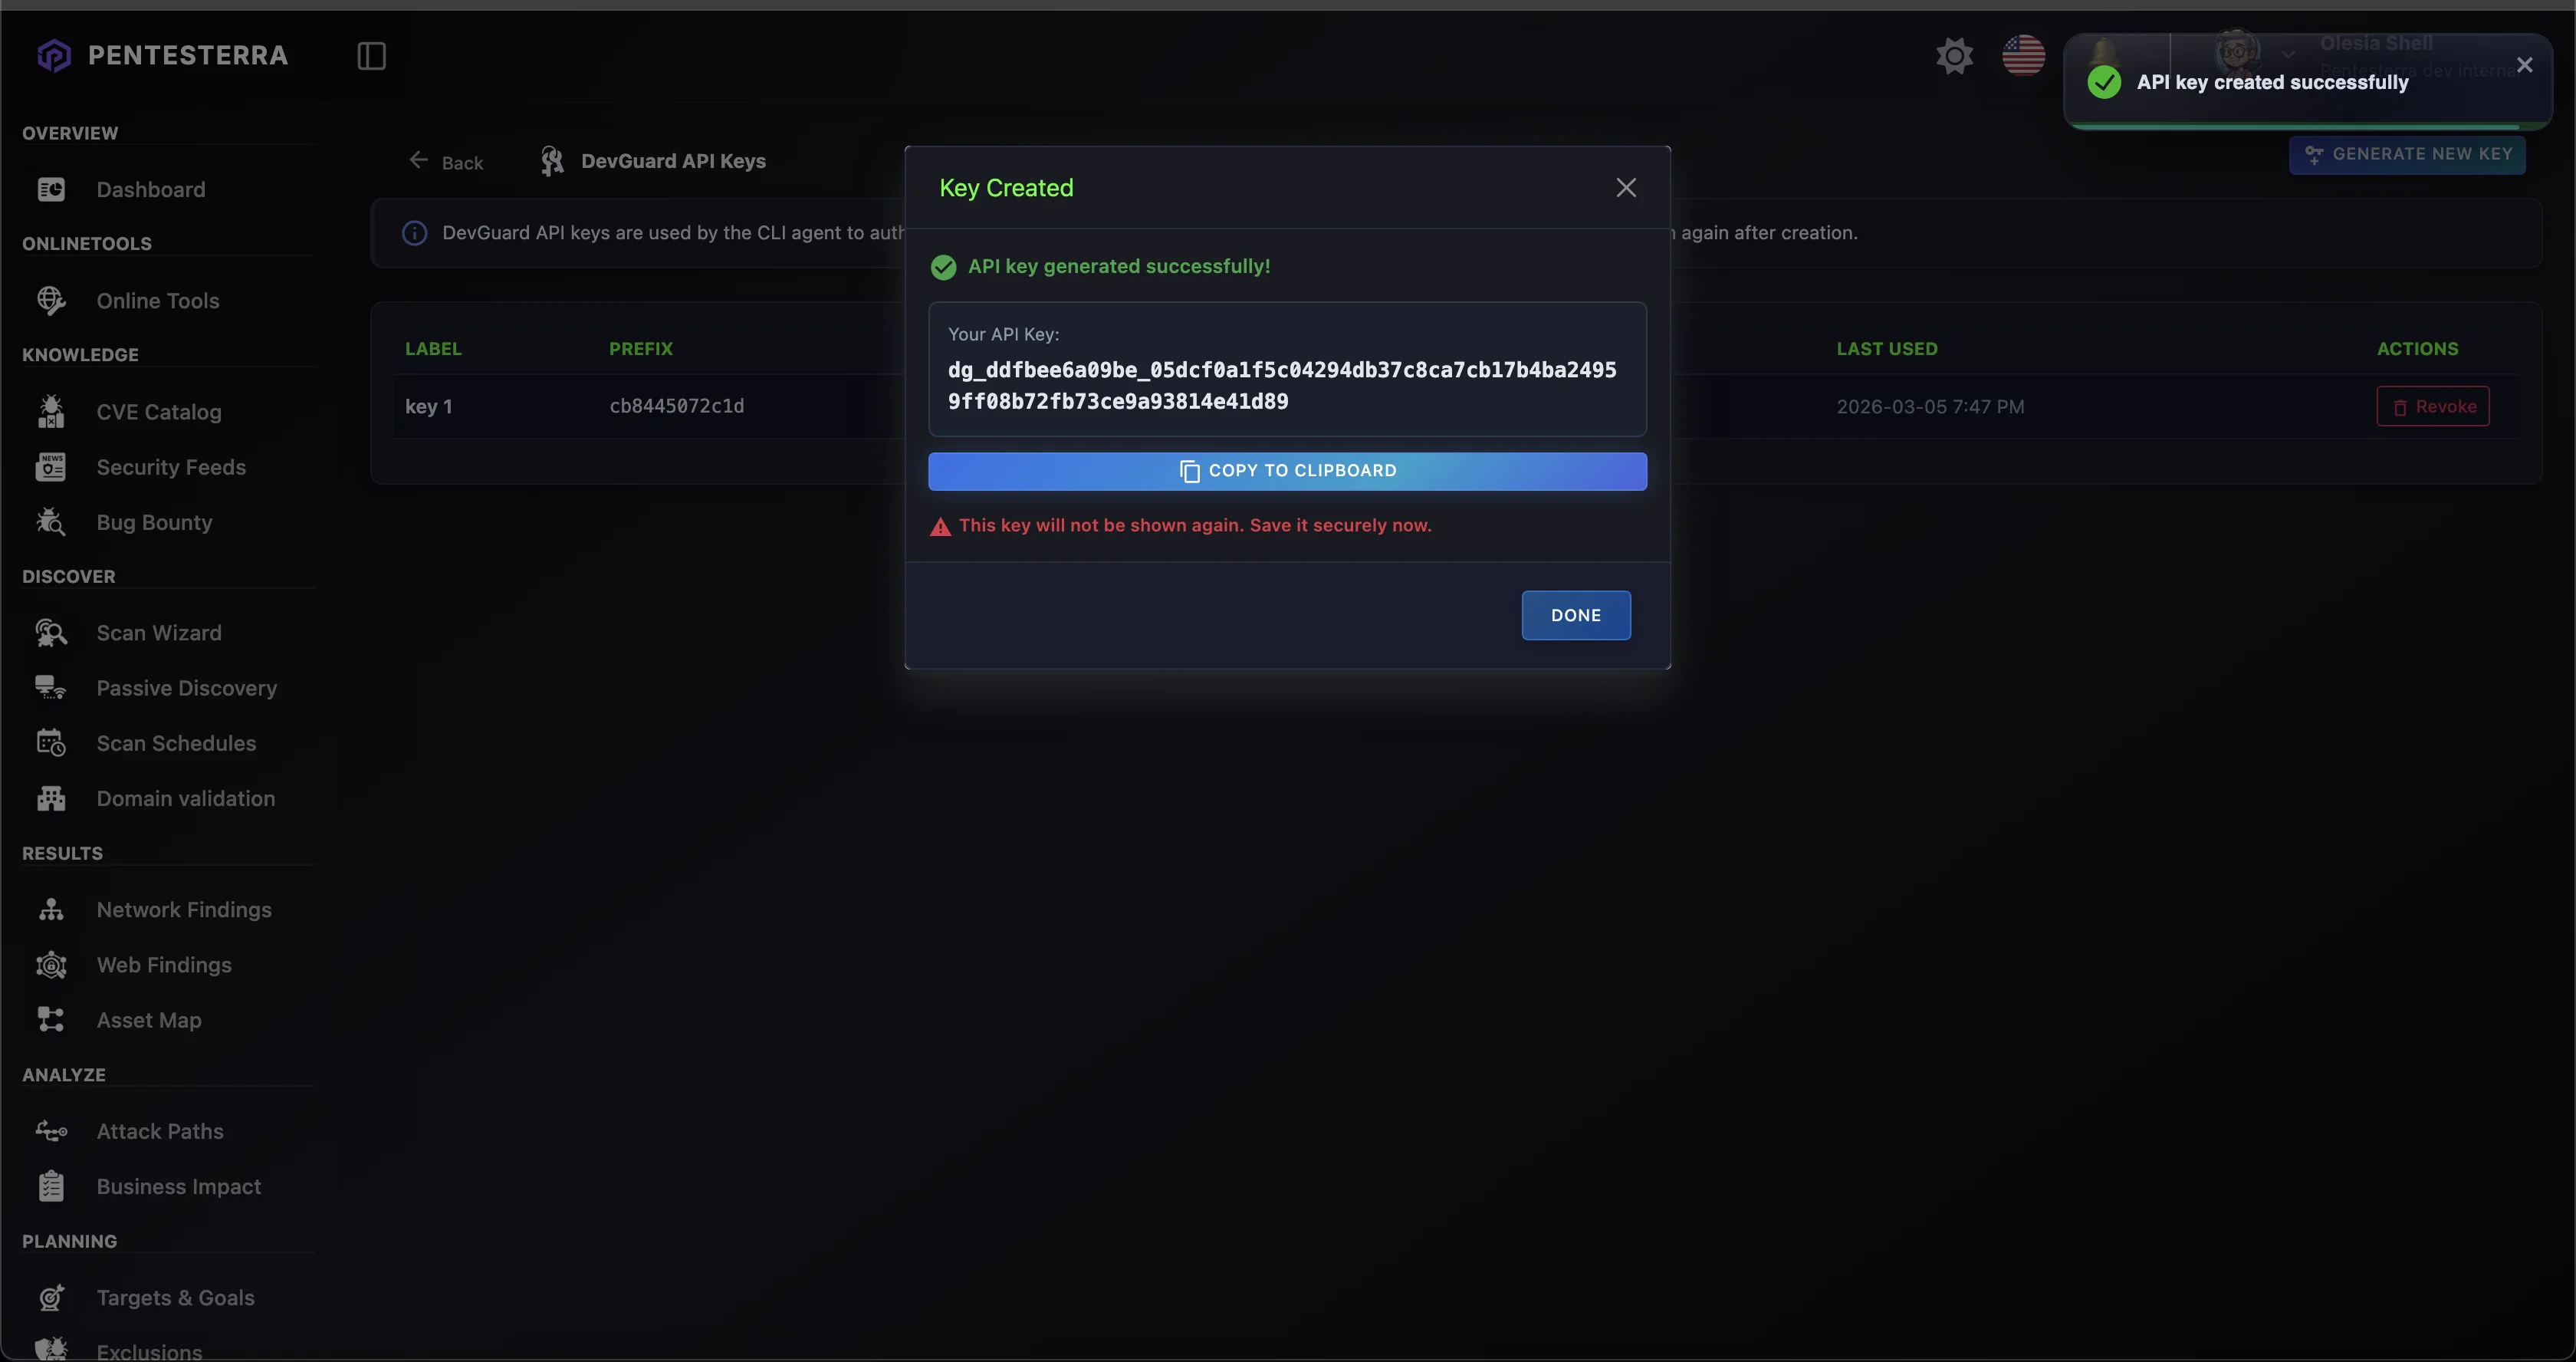Click the Network Findings icon
Image resolution: width=2576 pixels, height=1362 pixels.
[x=51, y=910]
